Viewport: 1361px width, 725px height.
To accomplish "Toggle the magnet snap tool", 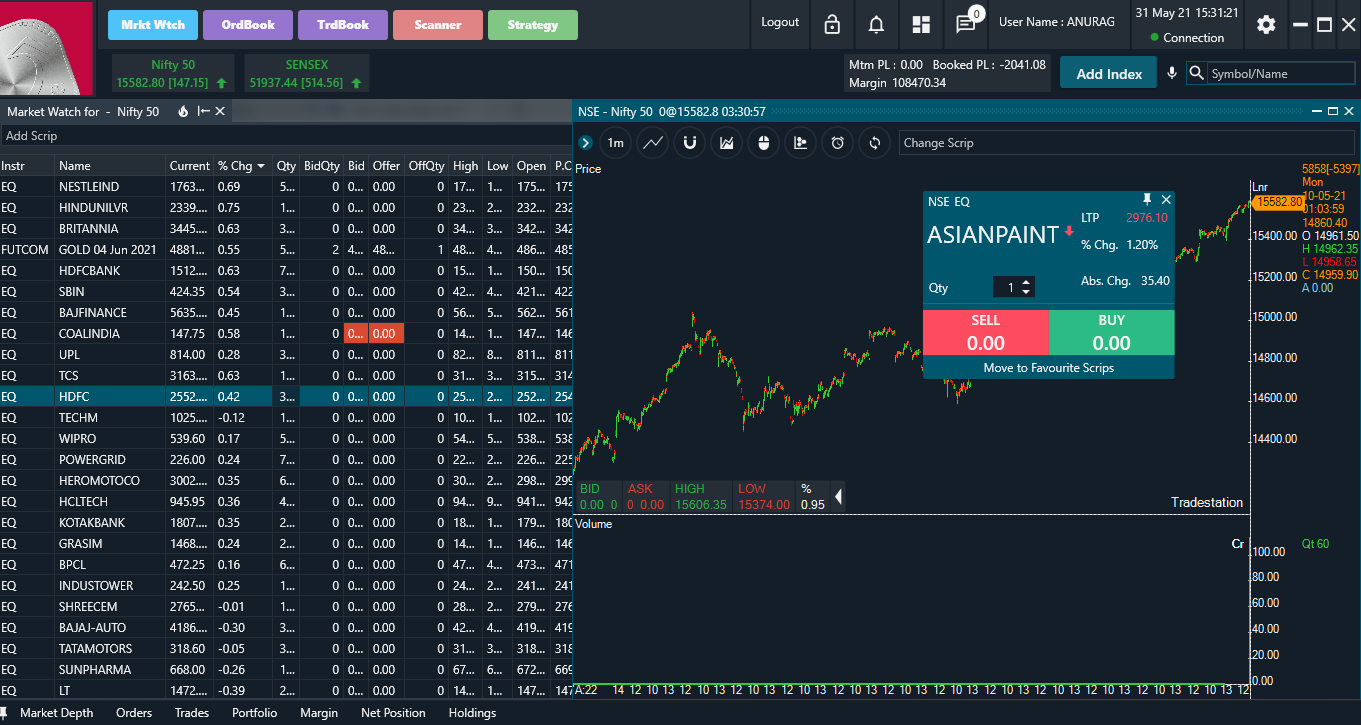I will click(690, 143).
